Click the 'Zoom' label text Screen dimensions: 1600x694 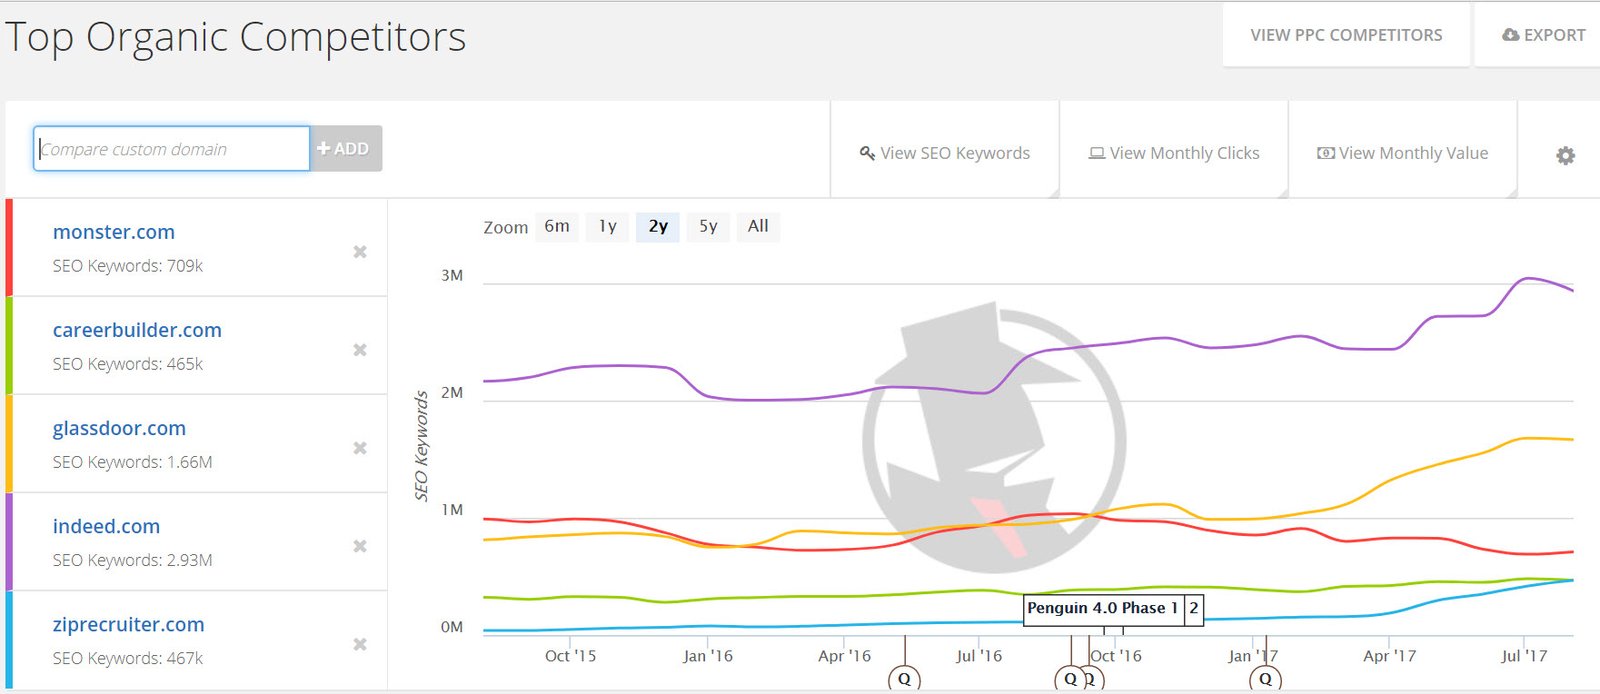click(x=505, y=228)
